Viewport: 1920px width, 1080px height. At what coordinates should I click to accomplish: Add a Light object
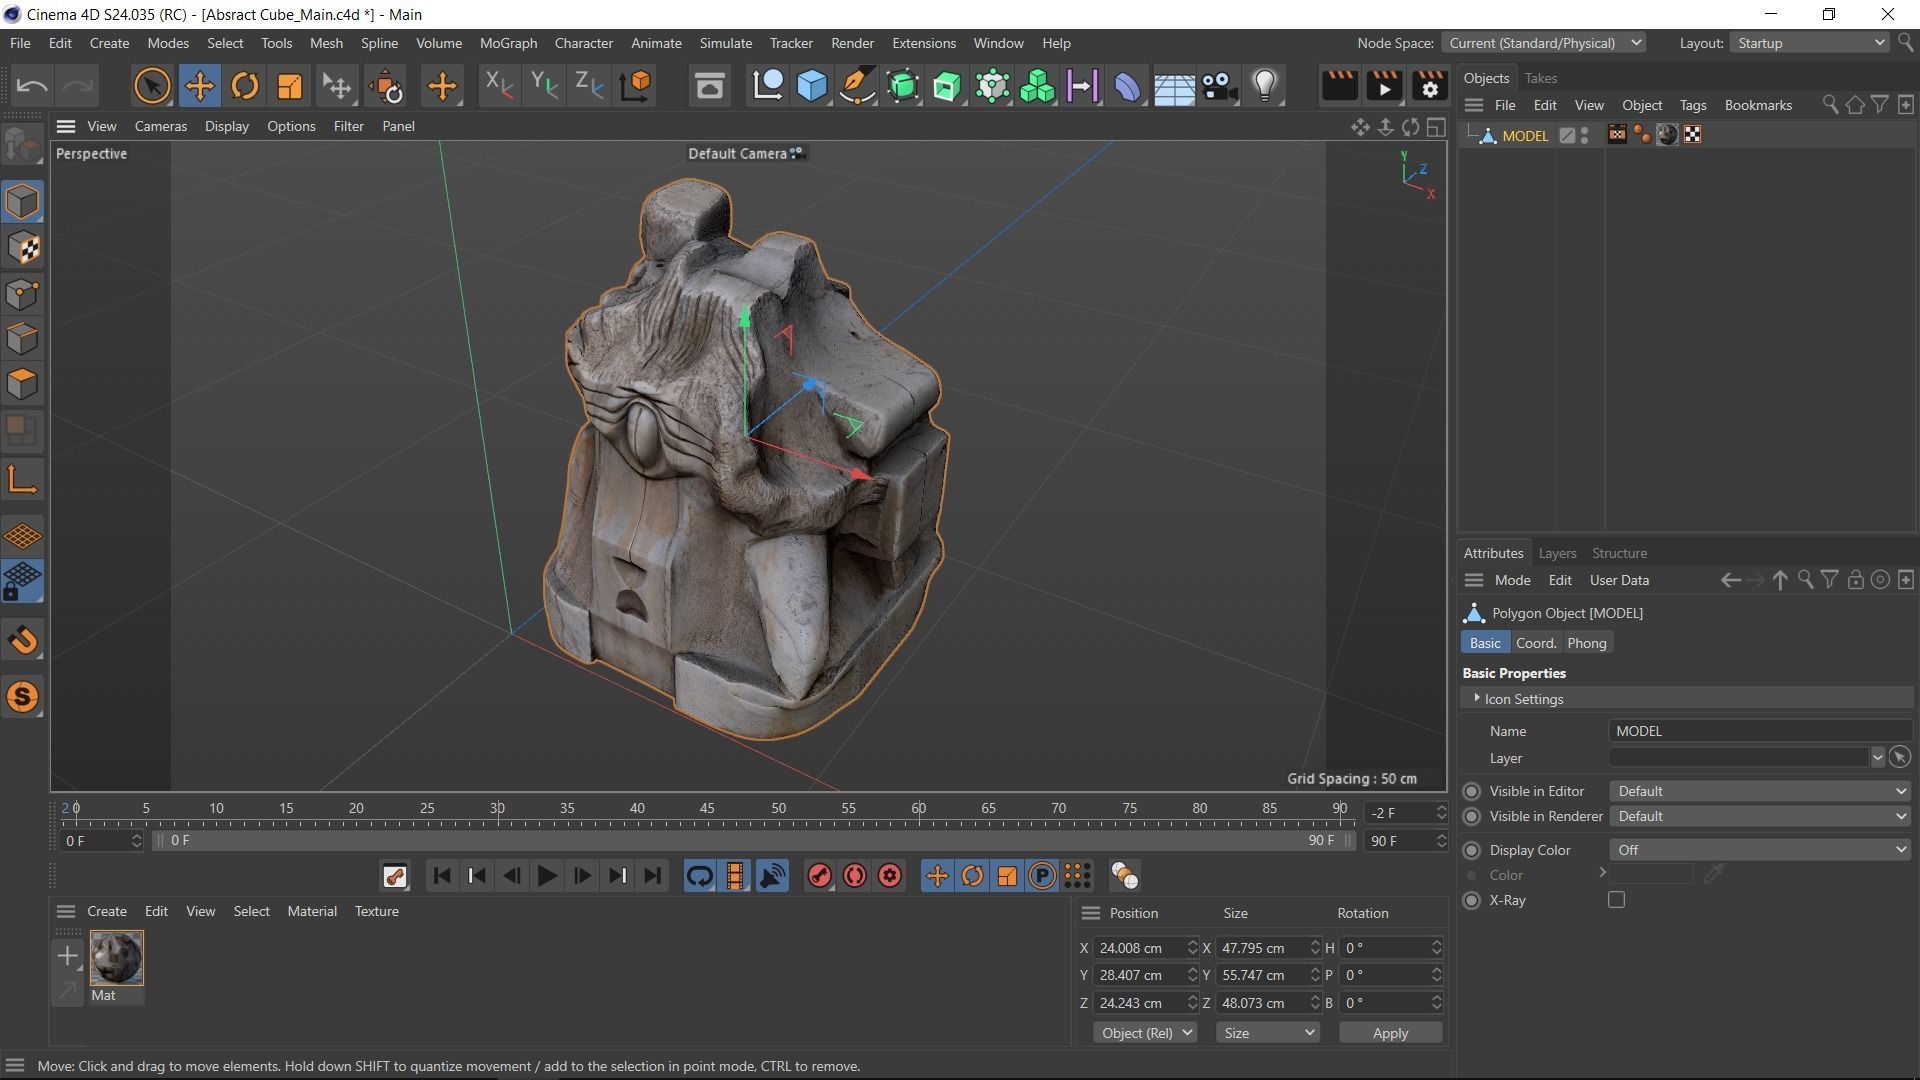click(x=1265, y=86)
